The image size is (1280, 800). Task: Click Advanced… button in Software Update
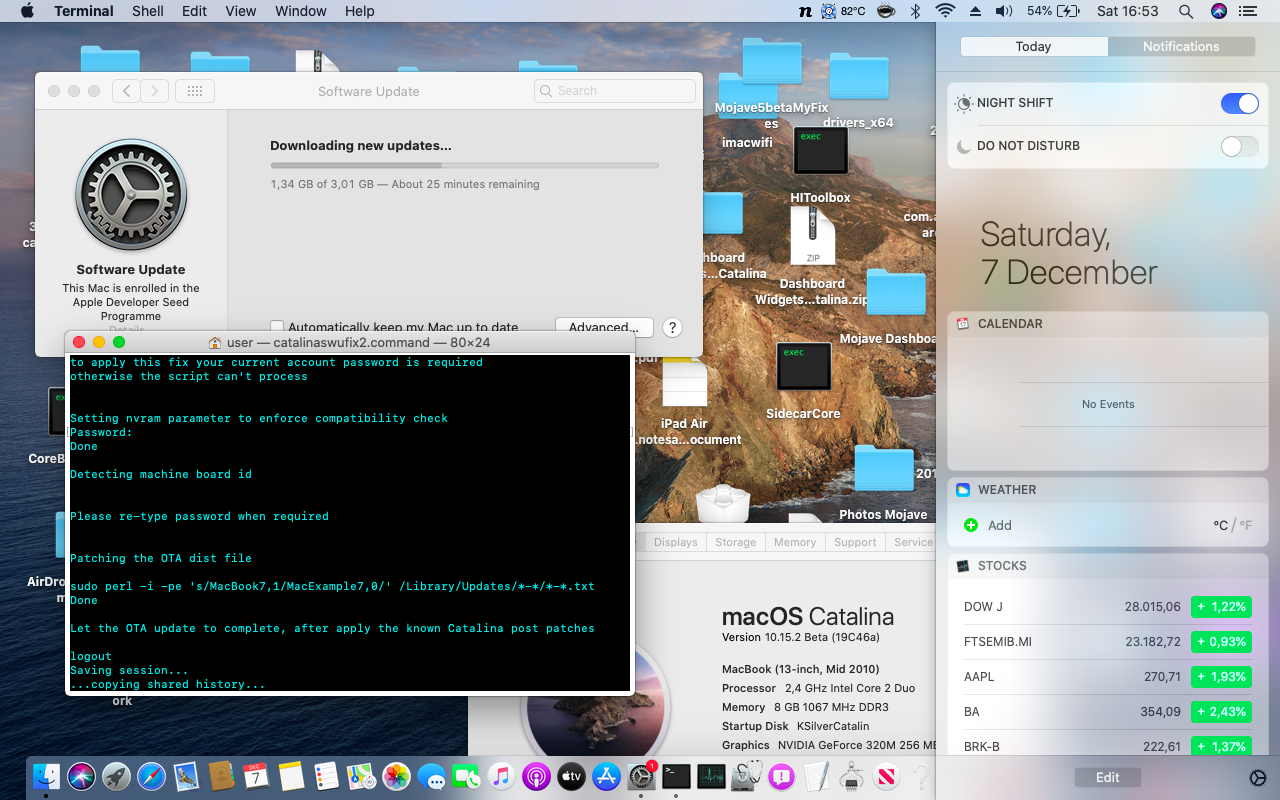pyautogui.click(x=604, y=327)
